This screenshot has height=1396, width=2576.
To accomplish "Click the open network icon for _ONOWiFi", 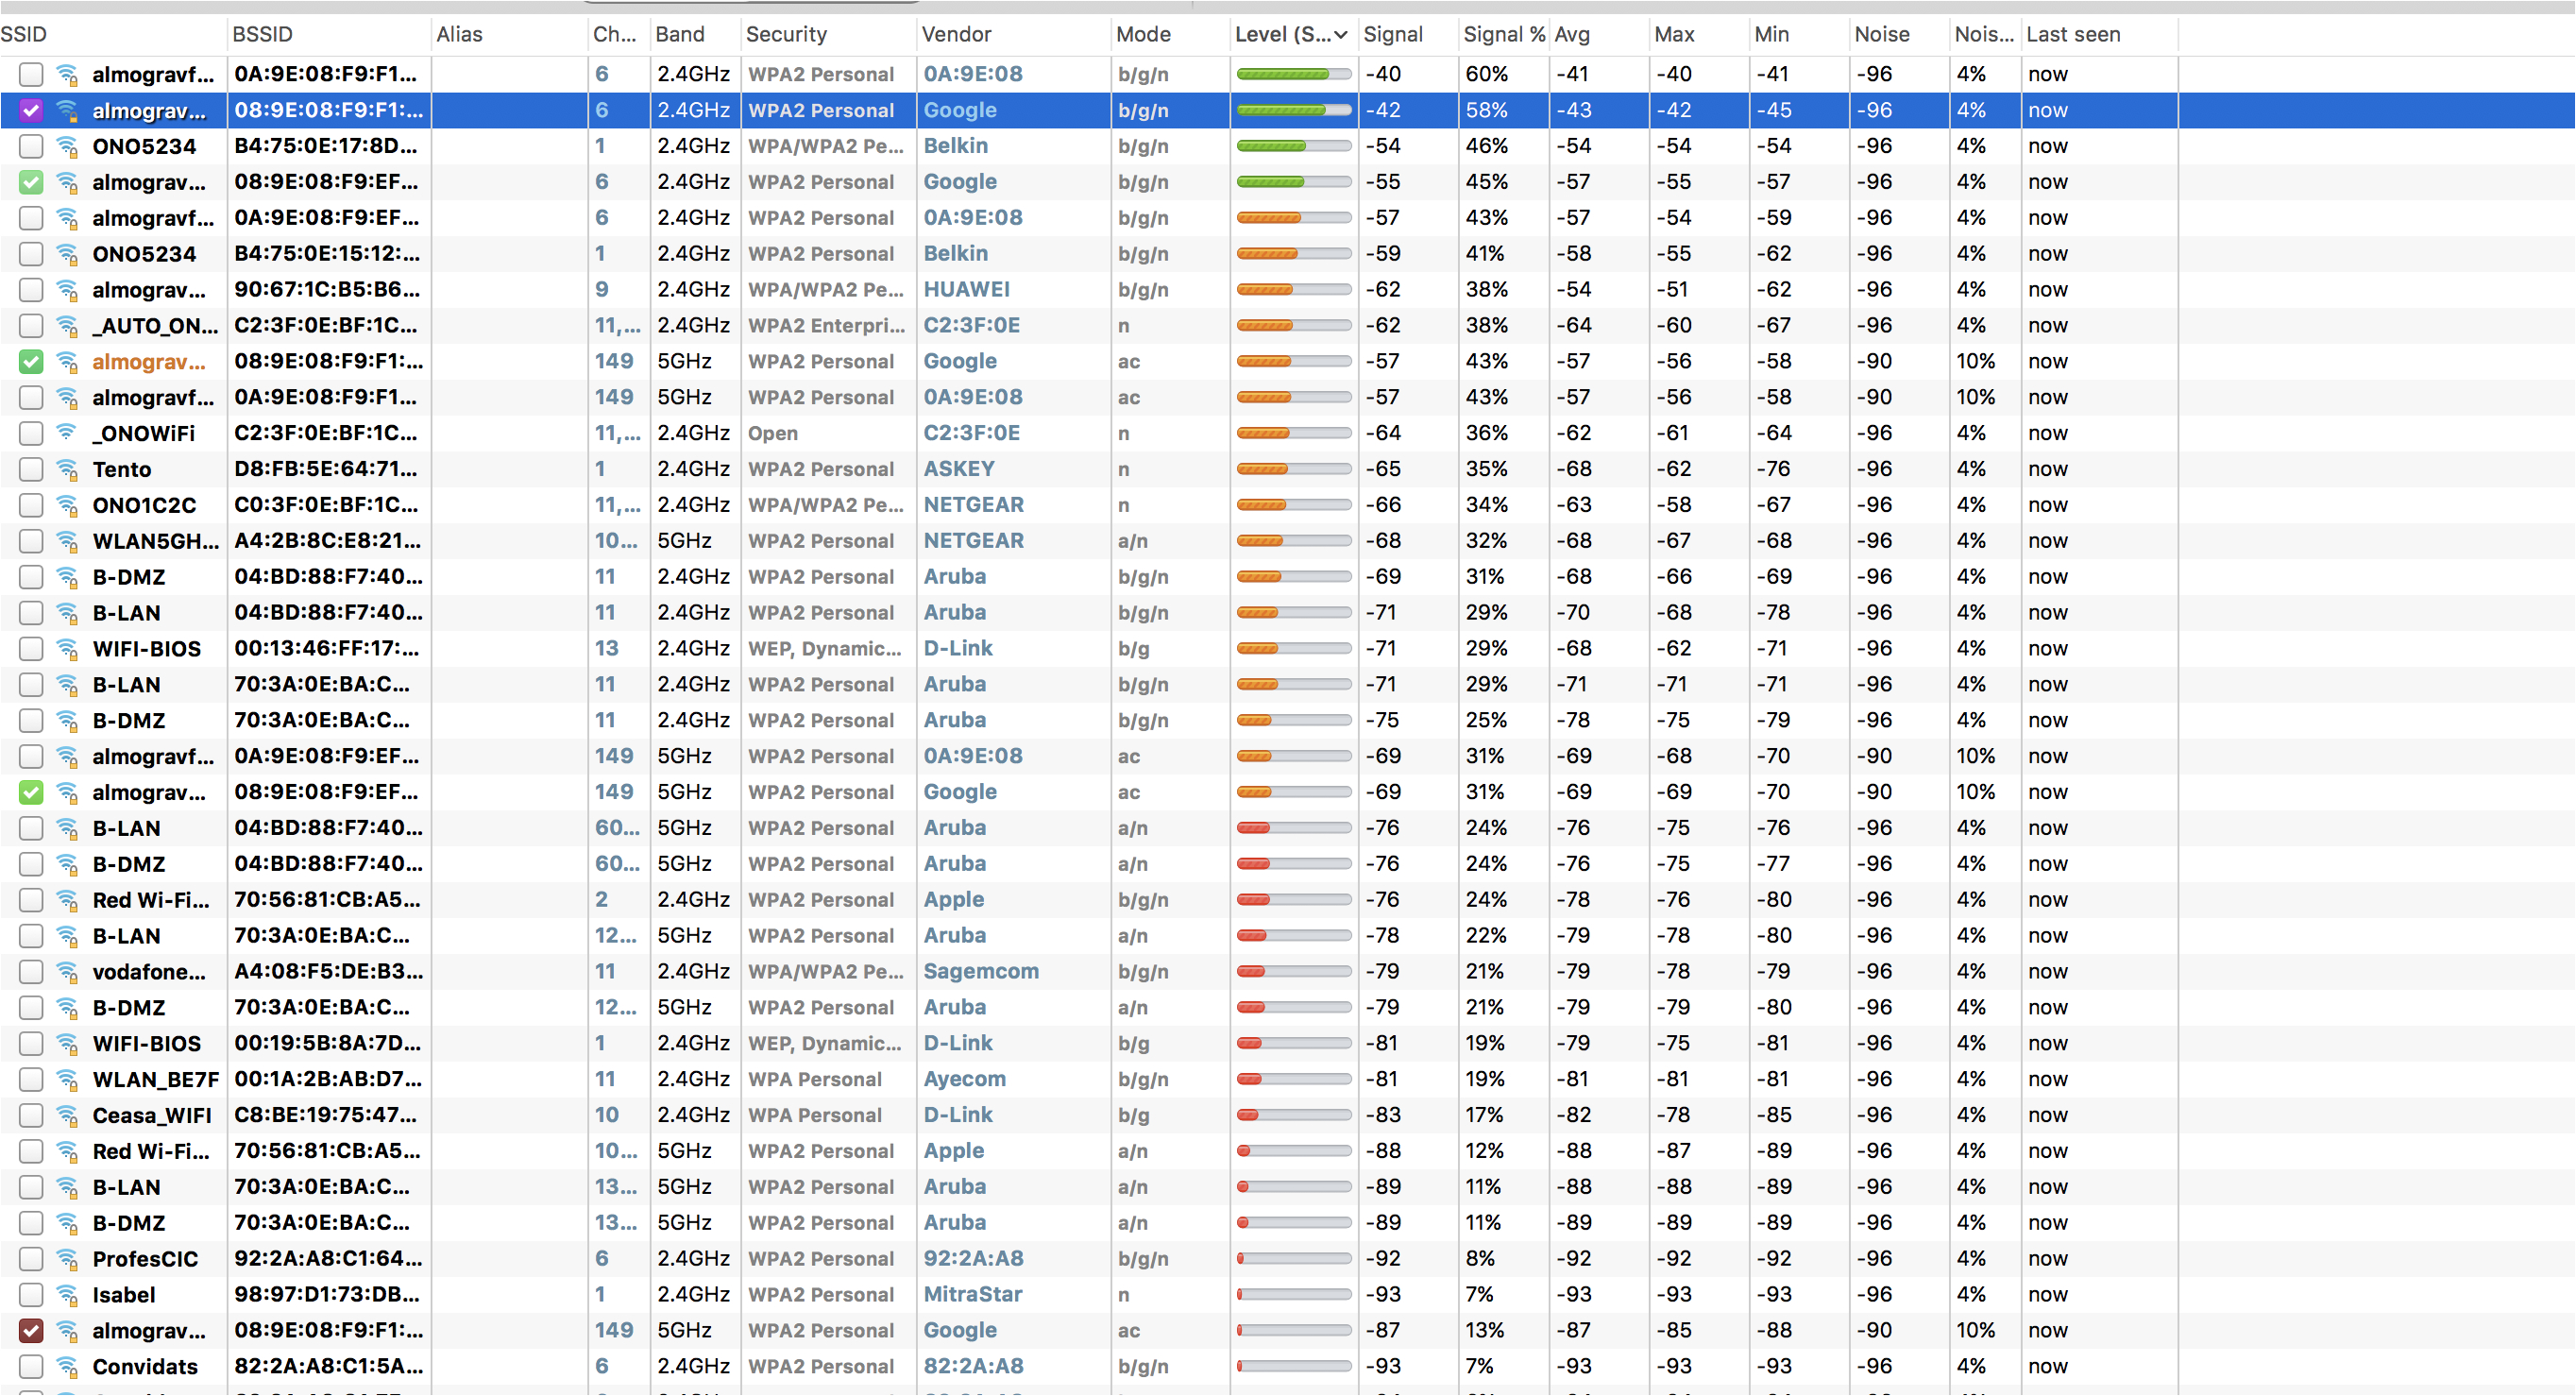I will coord(67,433).
